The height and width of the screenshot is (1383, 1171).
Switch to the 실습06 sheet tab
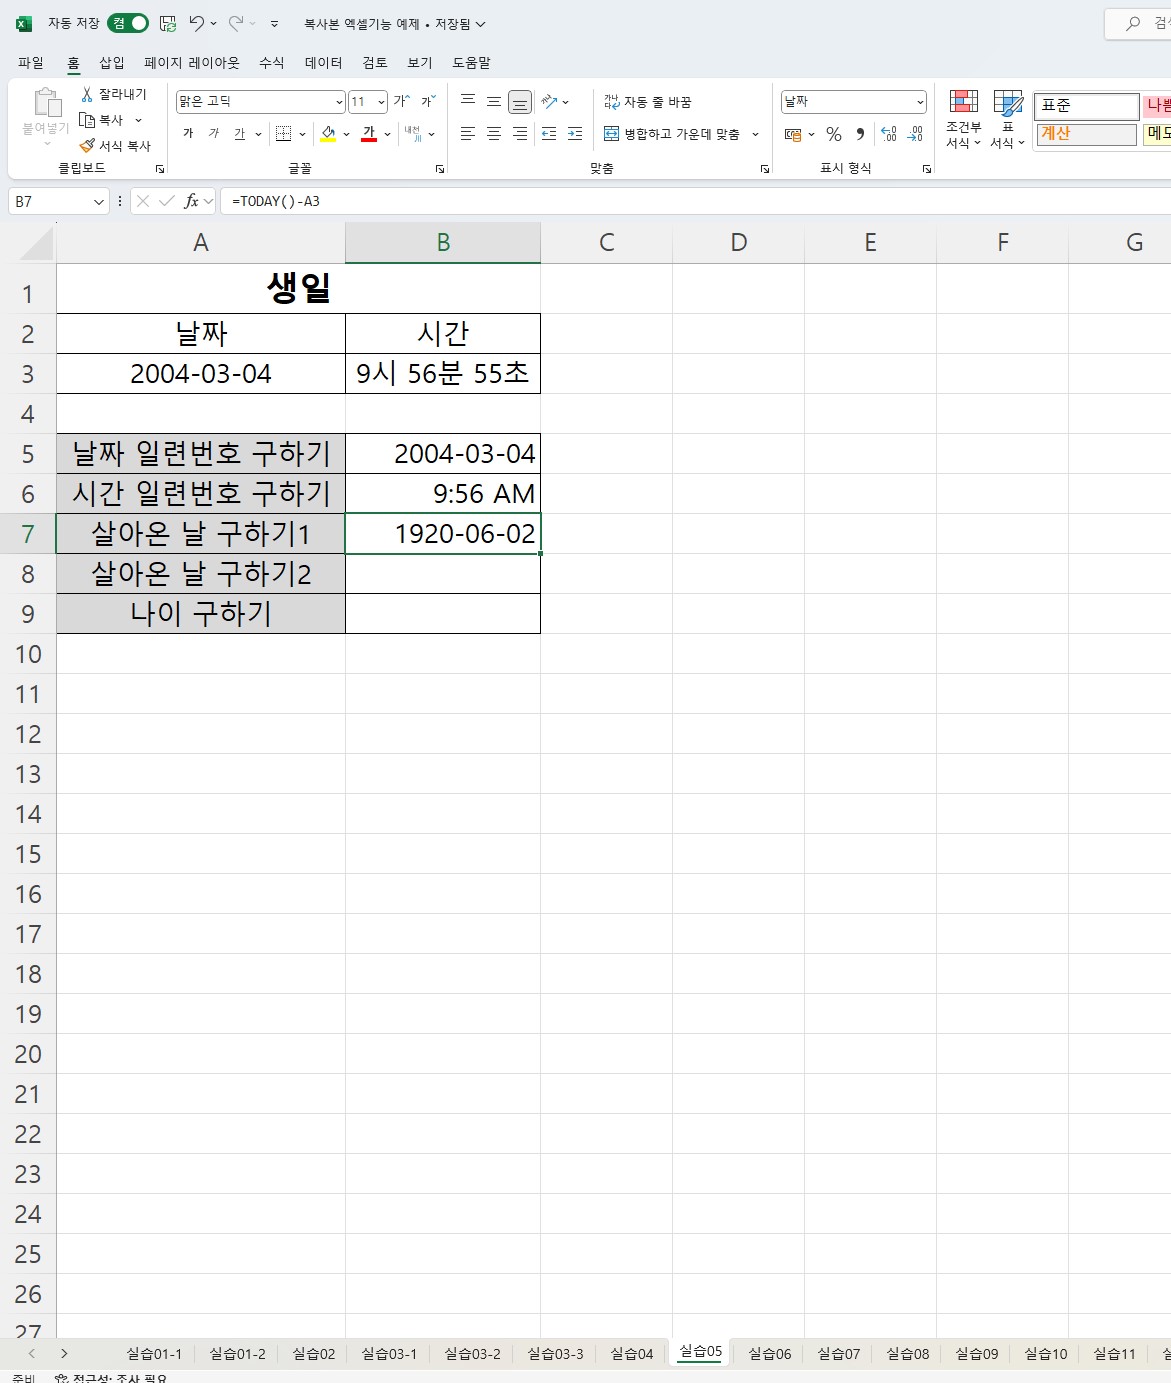pyautogui.click(x=769, y=1353)
